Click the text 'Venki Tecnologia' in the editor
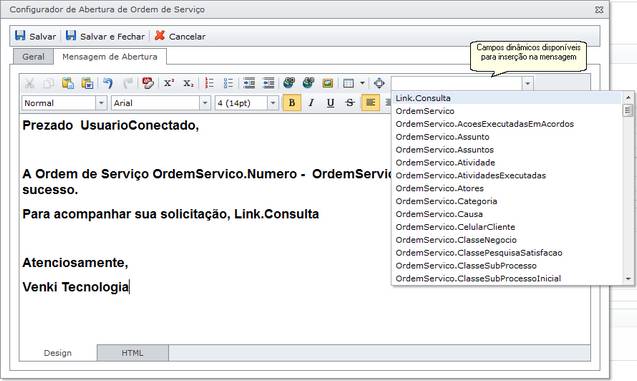 76,287
